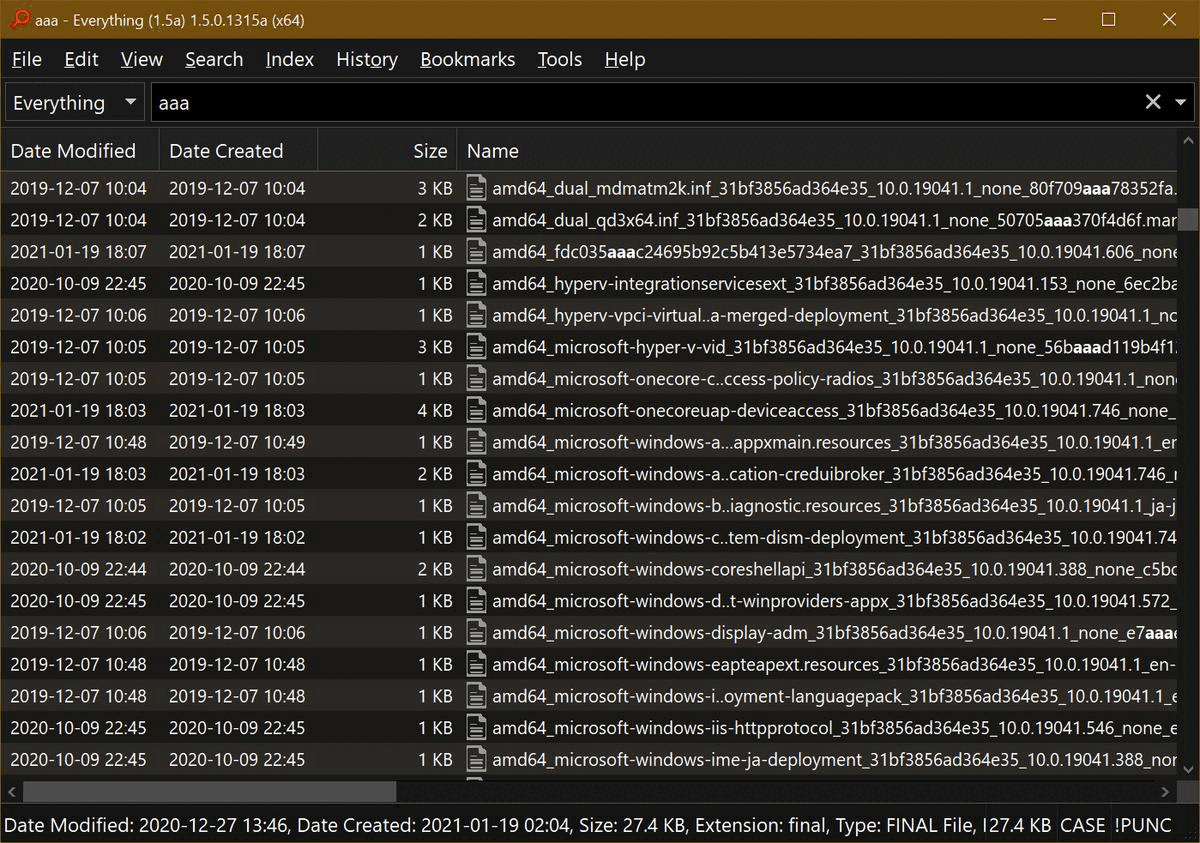Click the file icon of amd64_microsoft-windows-iis-httpprotocol

click(x=477, y=728)
